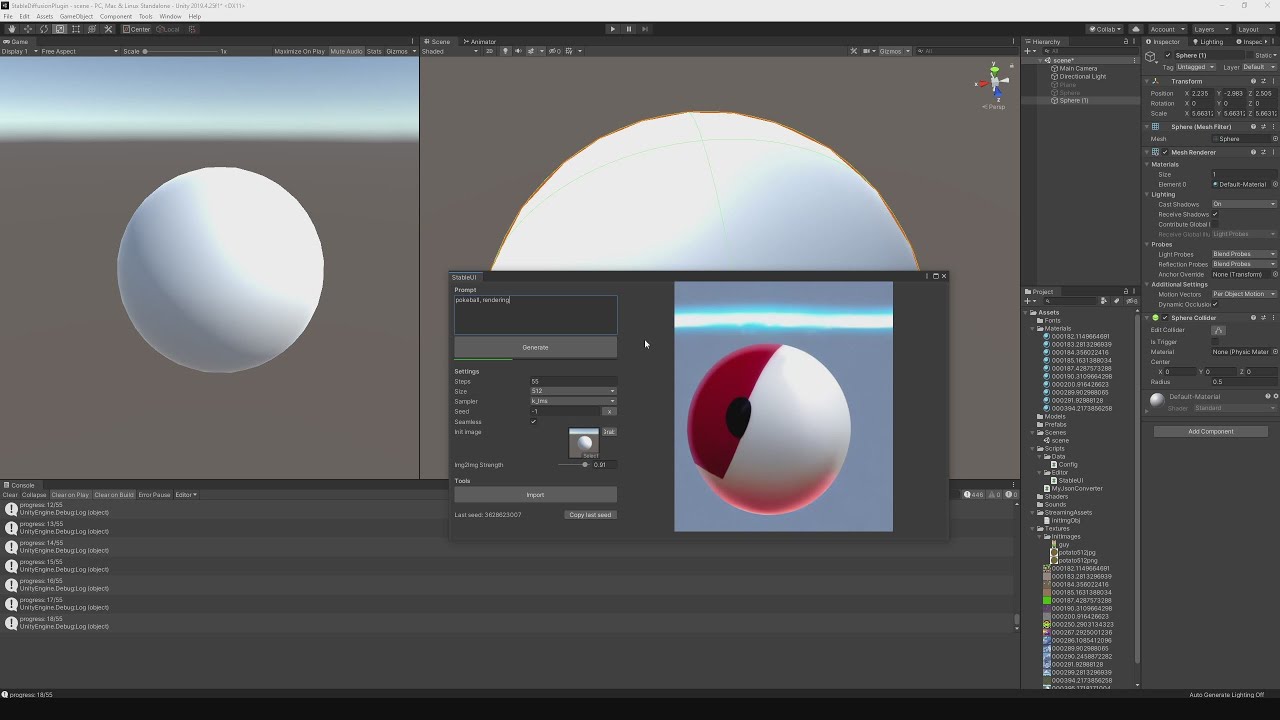Viewport: 1280px width, 720px height.
Task: Open the Size dropdown showing 512
Action: click(x=573, y=391)
